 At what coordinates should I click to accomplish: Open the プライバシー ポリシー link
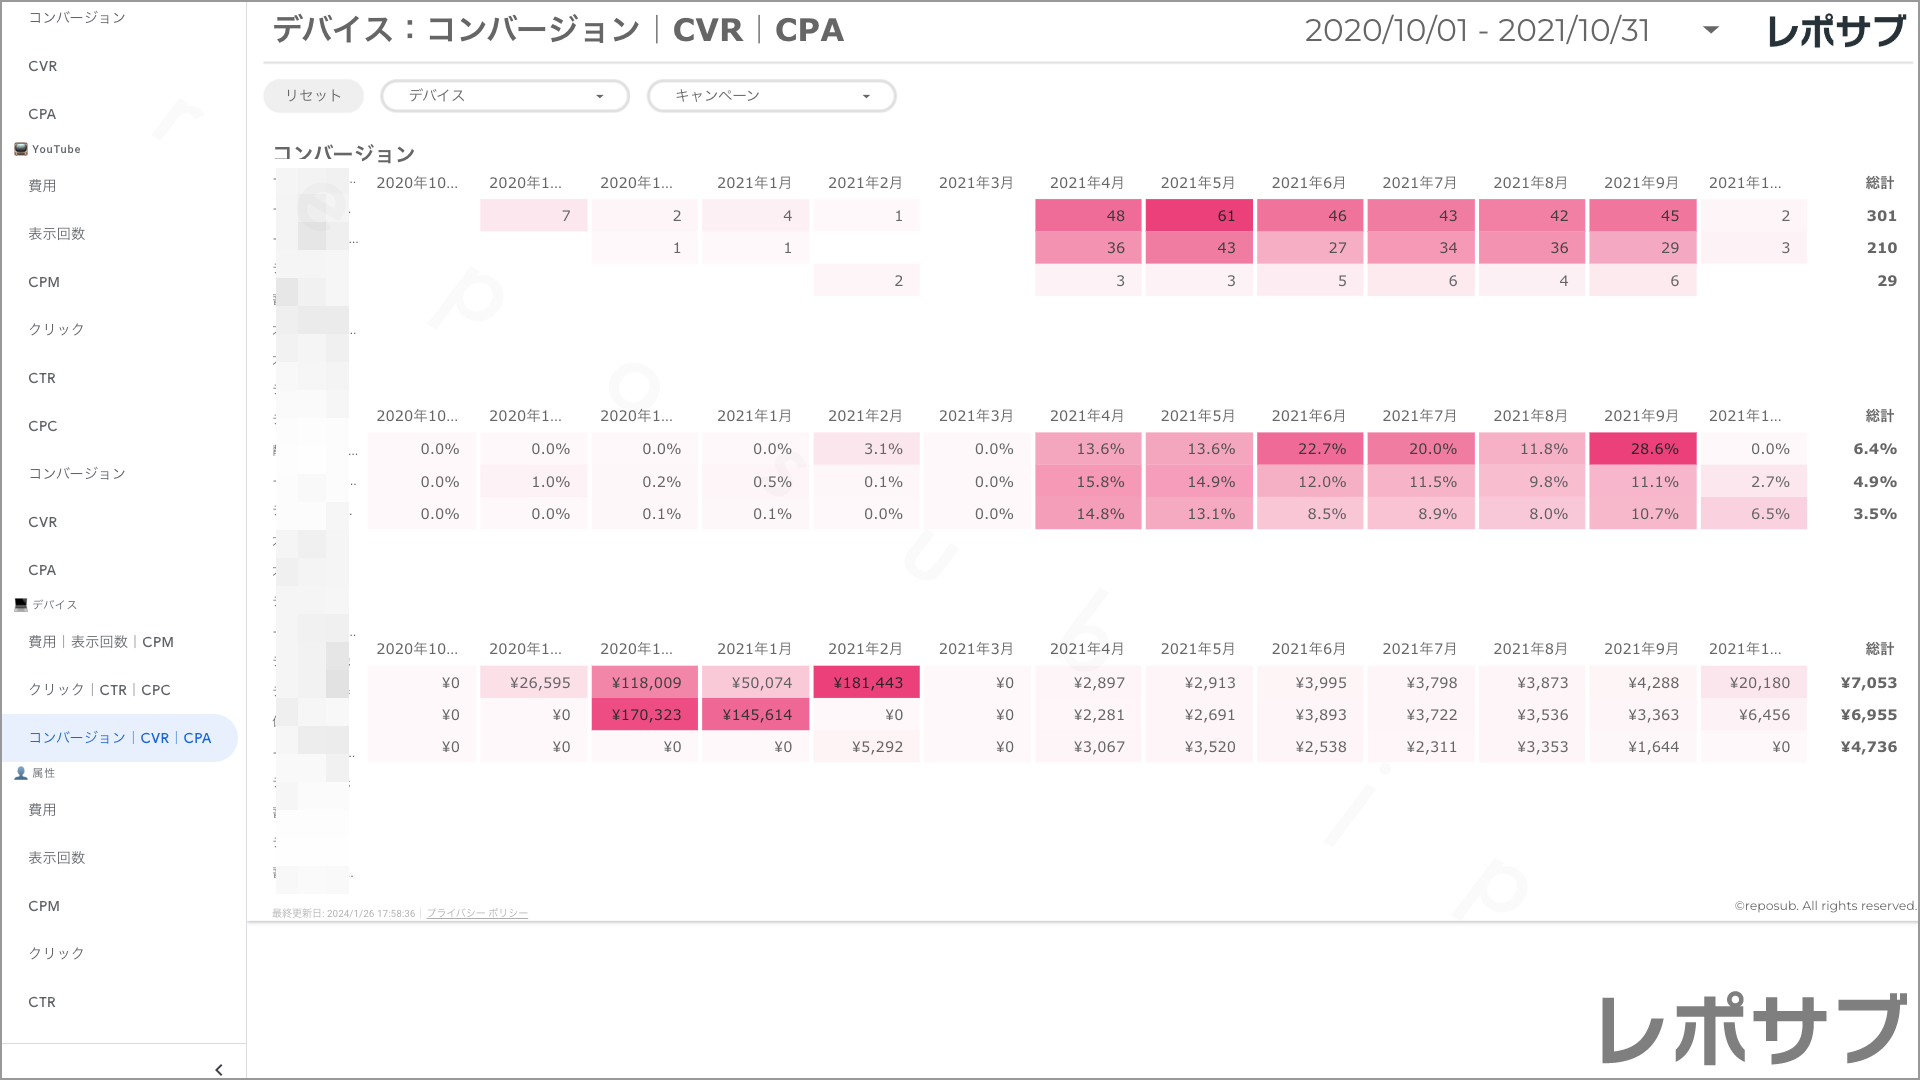[477, 913]
